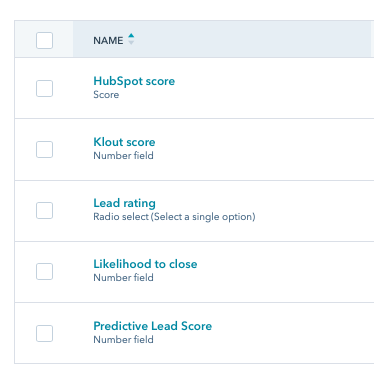This screenshot has width=374, height=371.
Task: Tick the select-all checkbox in header
Action: [44, 40]
